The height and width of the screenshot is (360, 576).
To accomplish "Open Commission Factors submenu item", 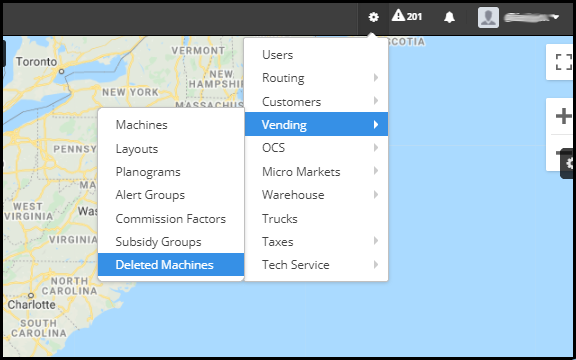I will [171, 219].
